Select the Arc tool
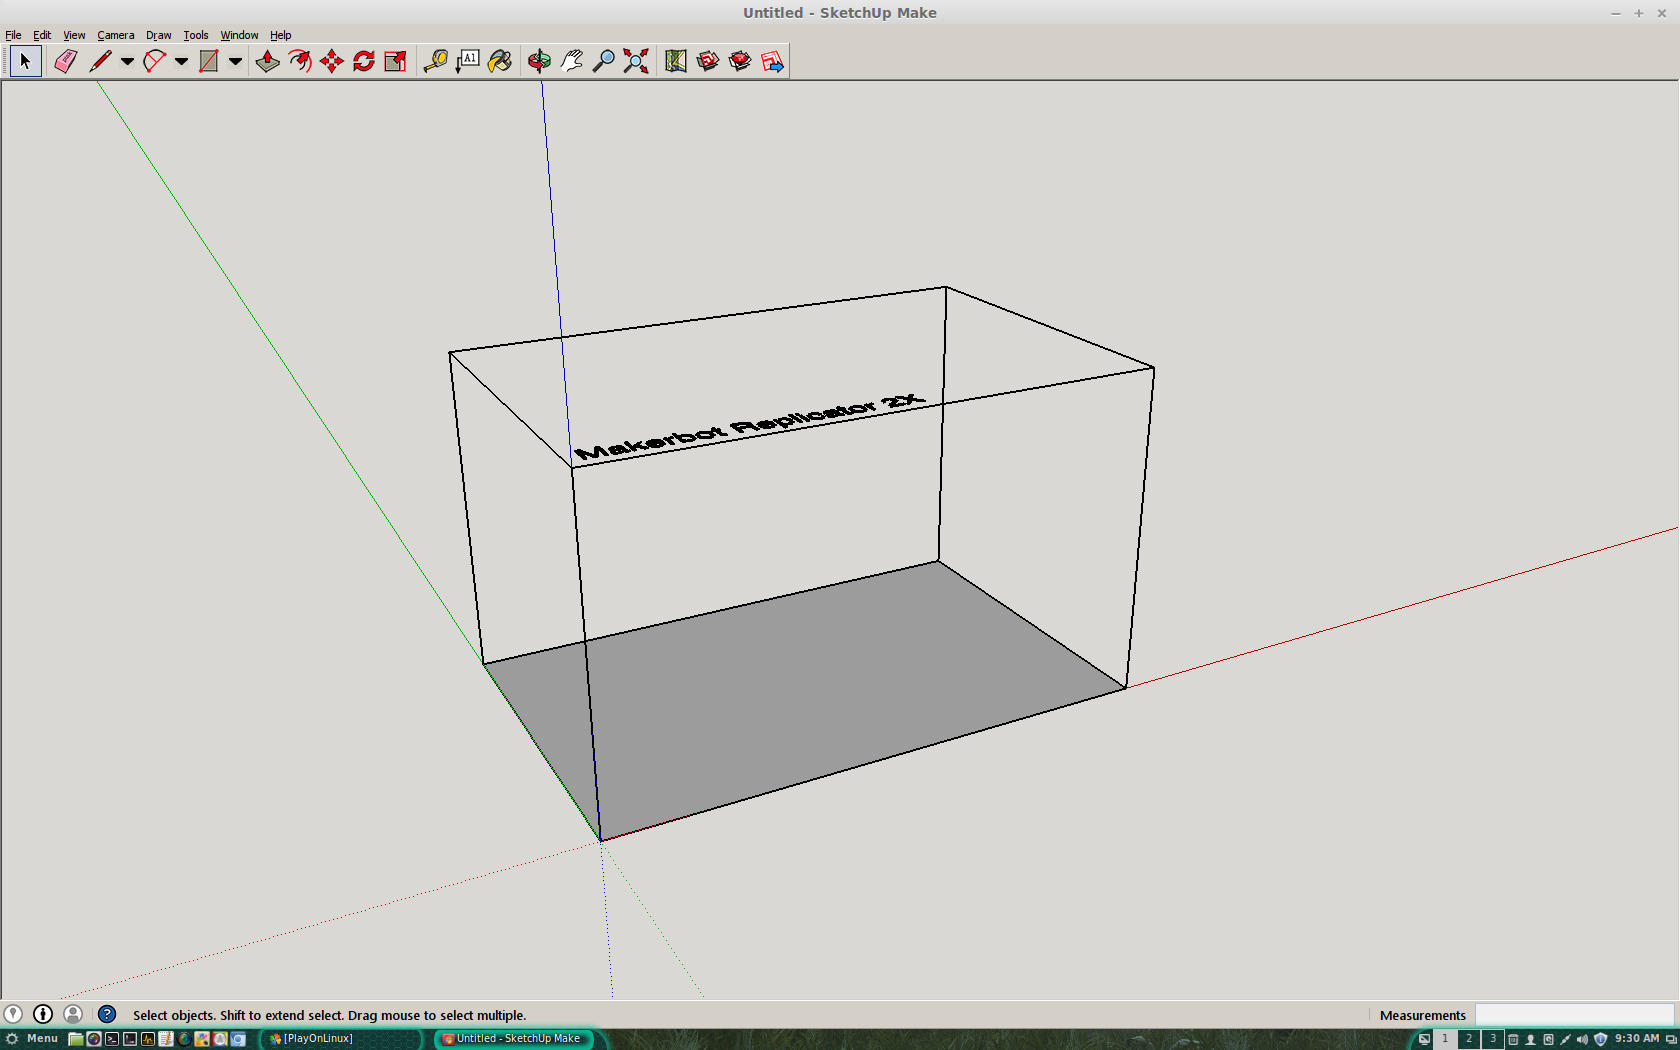The width and height of the screenshot is (1680, 1050). click(x=154, y=62)
